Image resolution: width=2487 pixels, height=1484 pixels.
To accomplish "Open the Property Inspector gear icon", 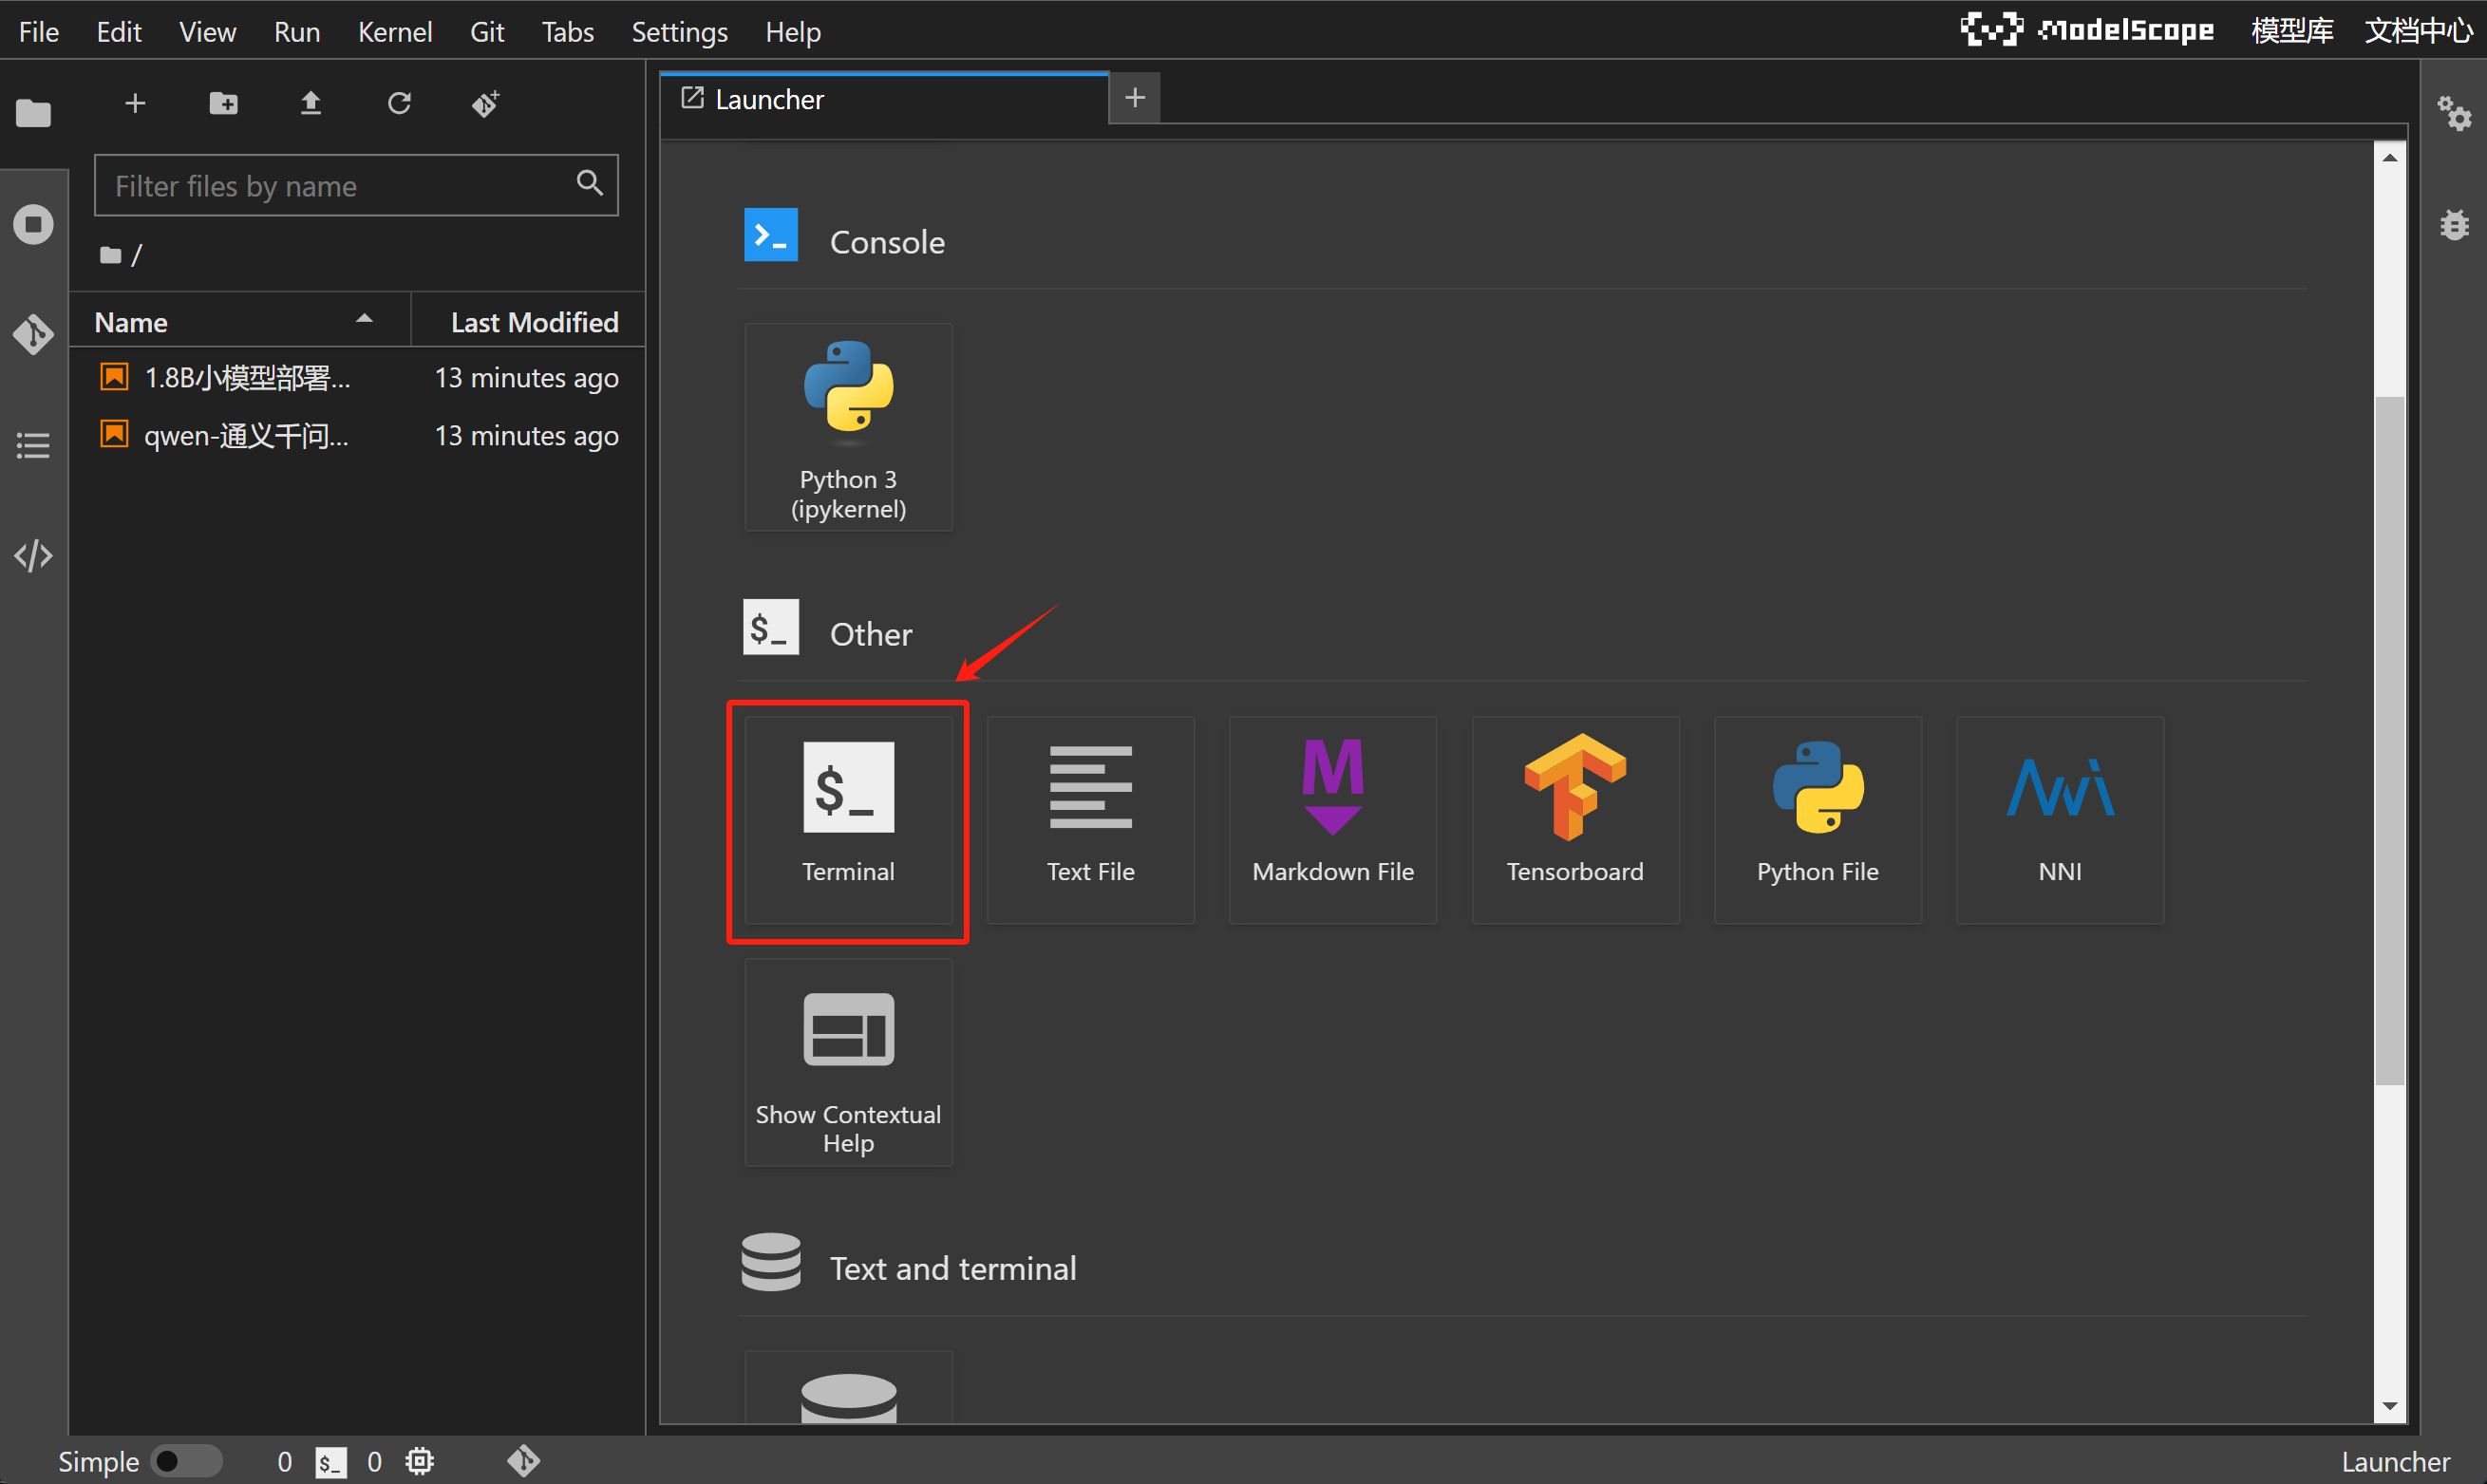I will pyautogui.click(x=2453, y=113).
